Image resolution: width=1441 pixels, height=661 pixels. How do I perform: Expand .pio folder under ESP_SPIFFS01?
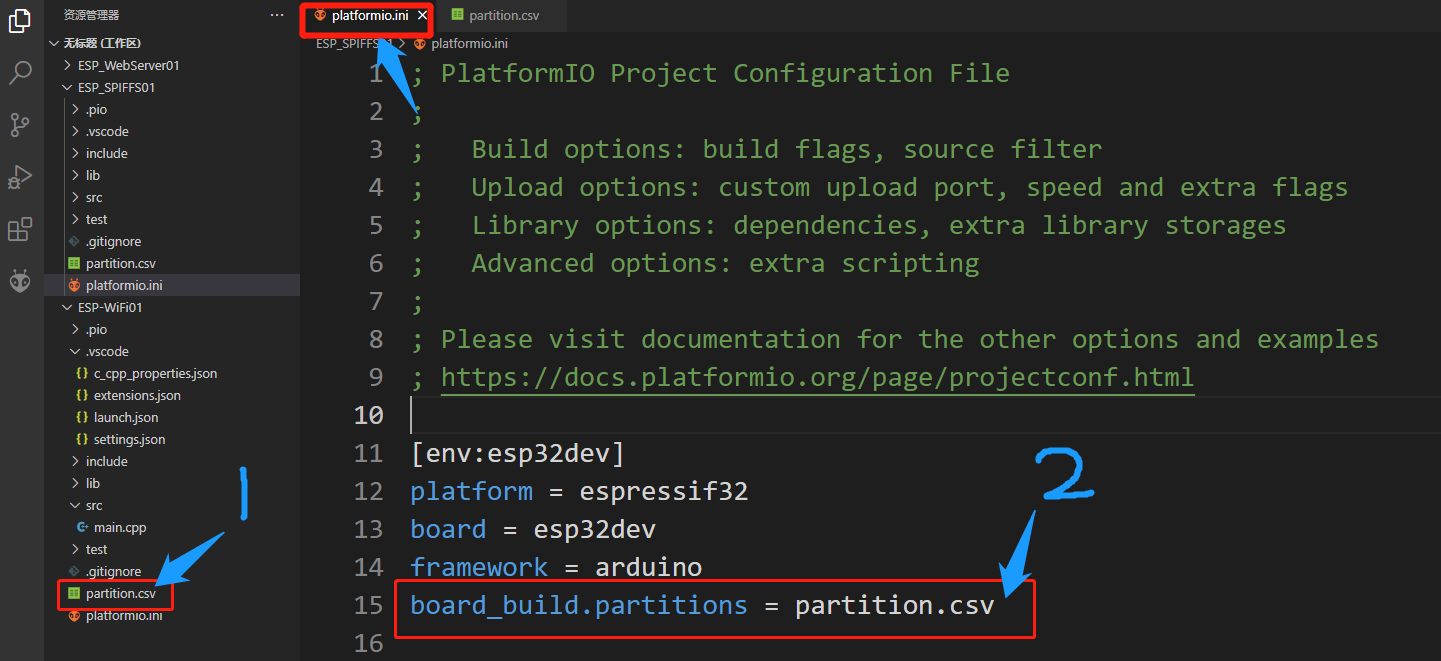pos(171,109)
